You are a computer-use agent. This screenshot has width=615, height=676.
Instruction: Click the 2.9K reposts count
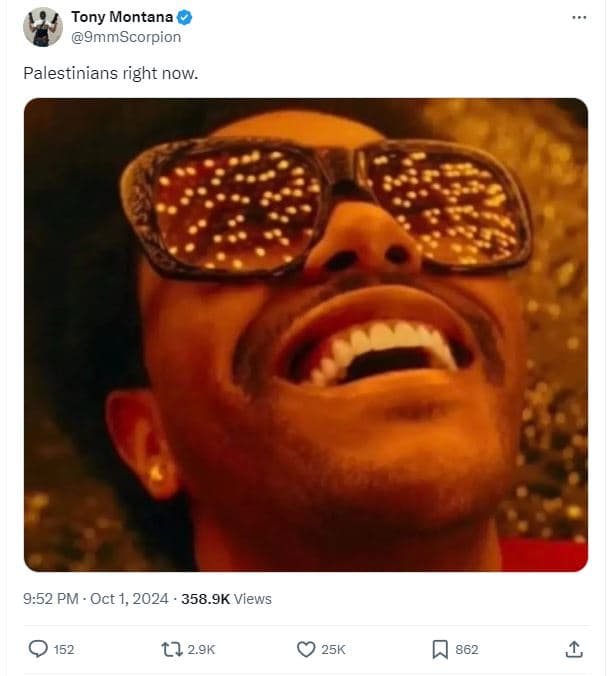(201, 650)
